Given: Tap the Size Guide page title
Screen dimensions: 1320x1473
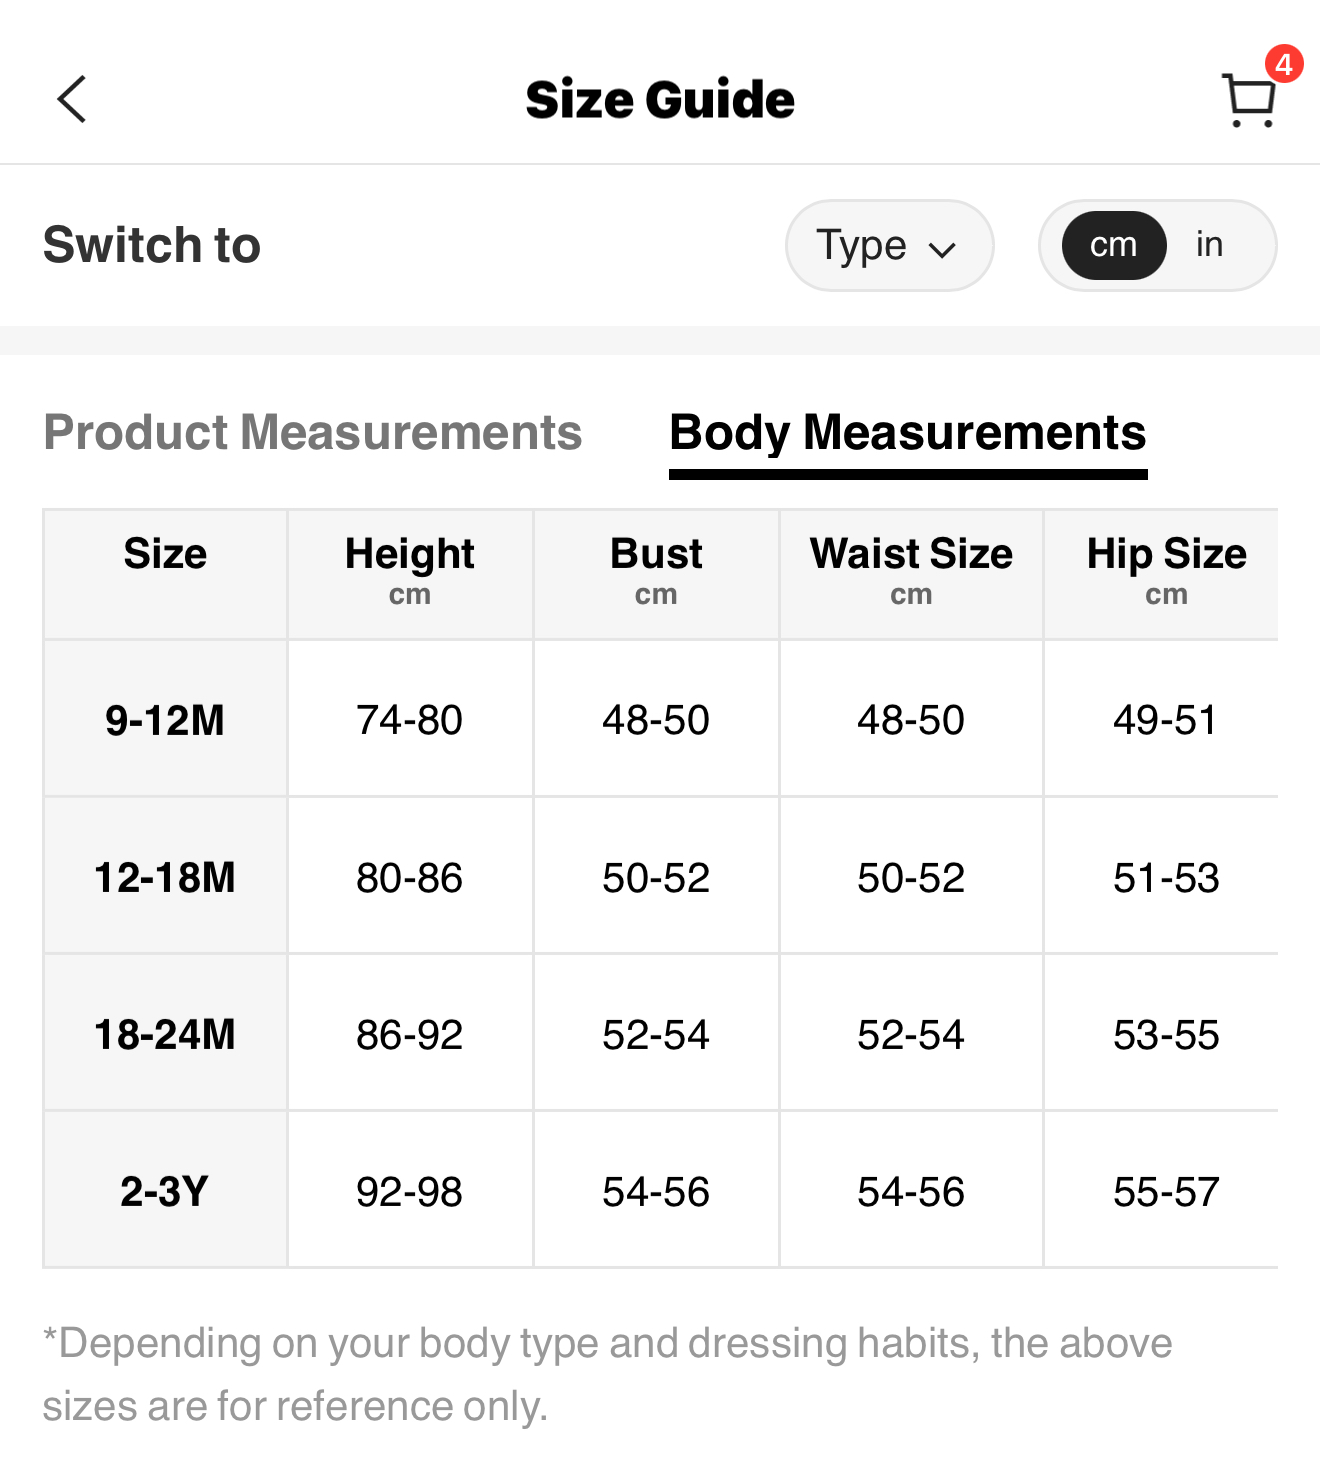Looking at the screenshot, I should pyautogui.click(x=660, y=100).
